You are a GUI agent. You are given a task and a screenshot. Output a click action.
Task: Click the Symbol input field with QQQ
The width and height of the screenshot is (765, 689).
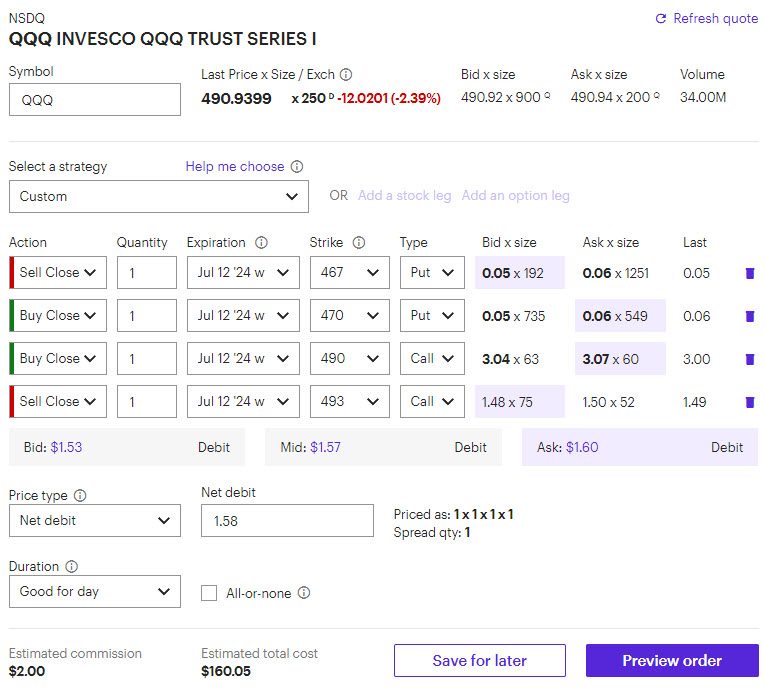coord(95,100)
